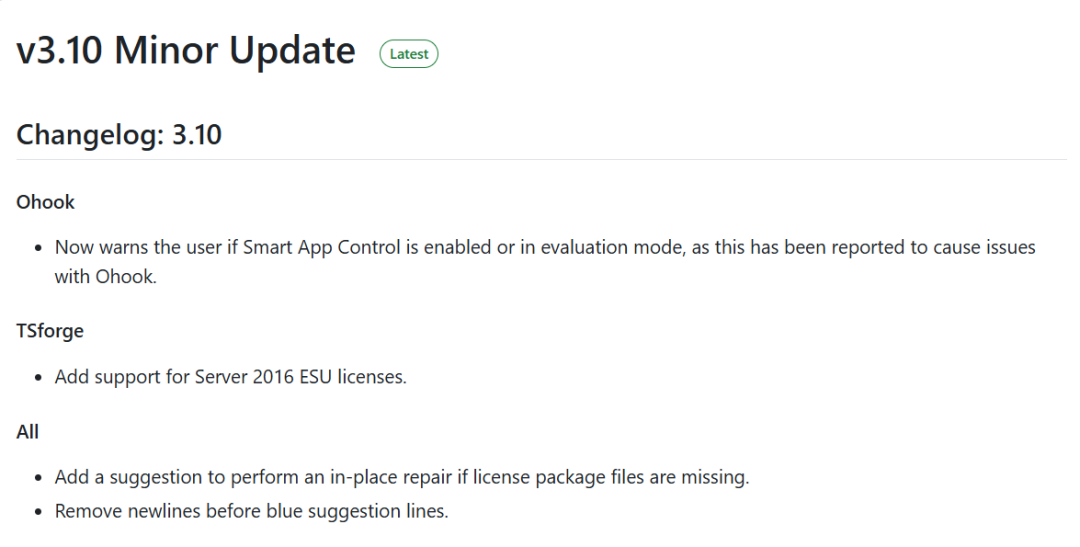This screenshot has width=1080, height=547.
Task: Select the Changelog: 3.10 heading
Action: (118, 134)
